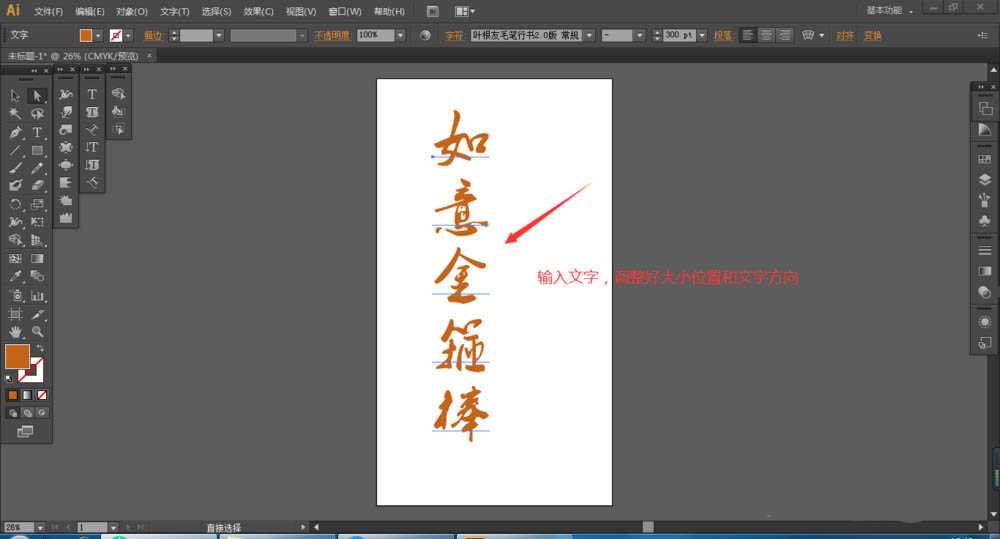Open the opacity 100% dropdown
1000x539 pixels.
click(x=400, y=35)
